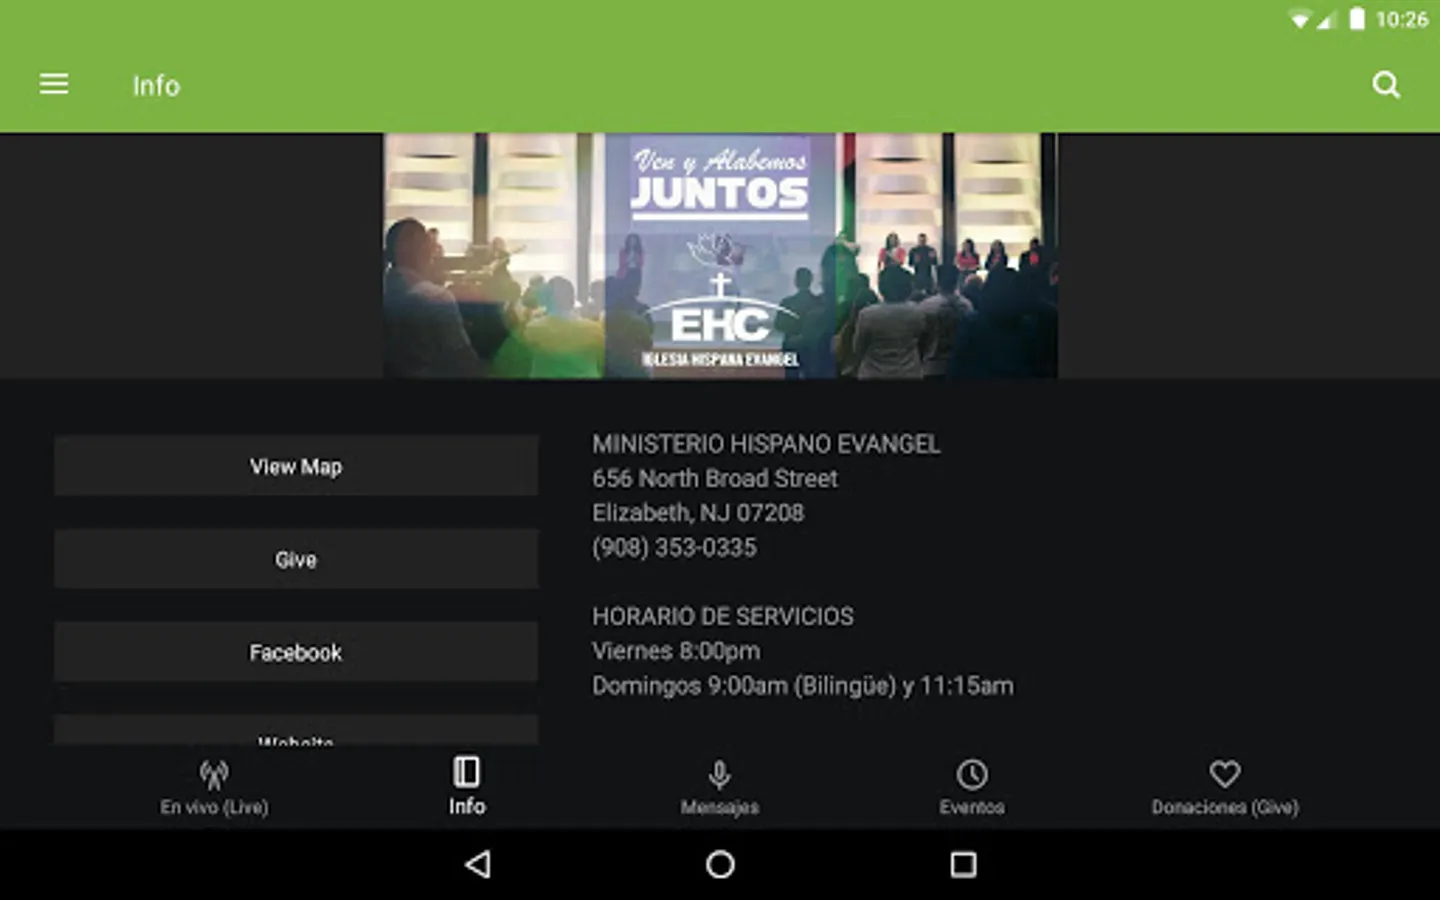
Task: Open the Facebook button
Action: pos(296,652)
